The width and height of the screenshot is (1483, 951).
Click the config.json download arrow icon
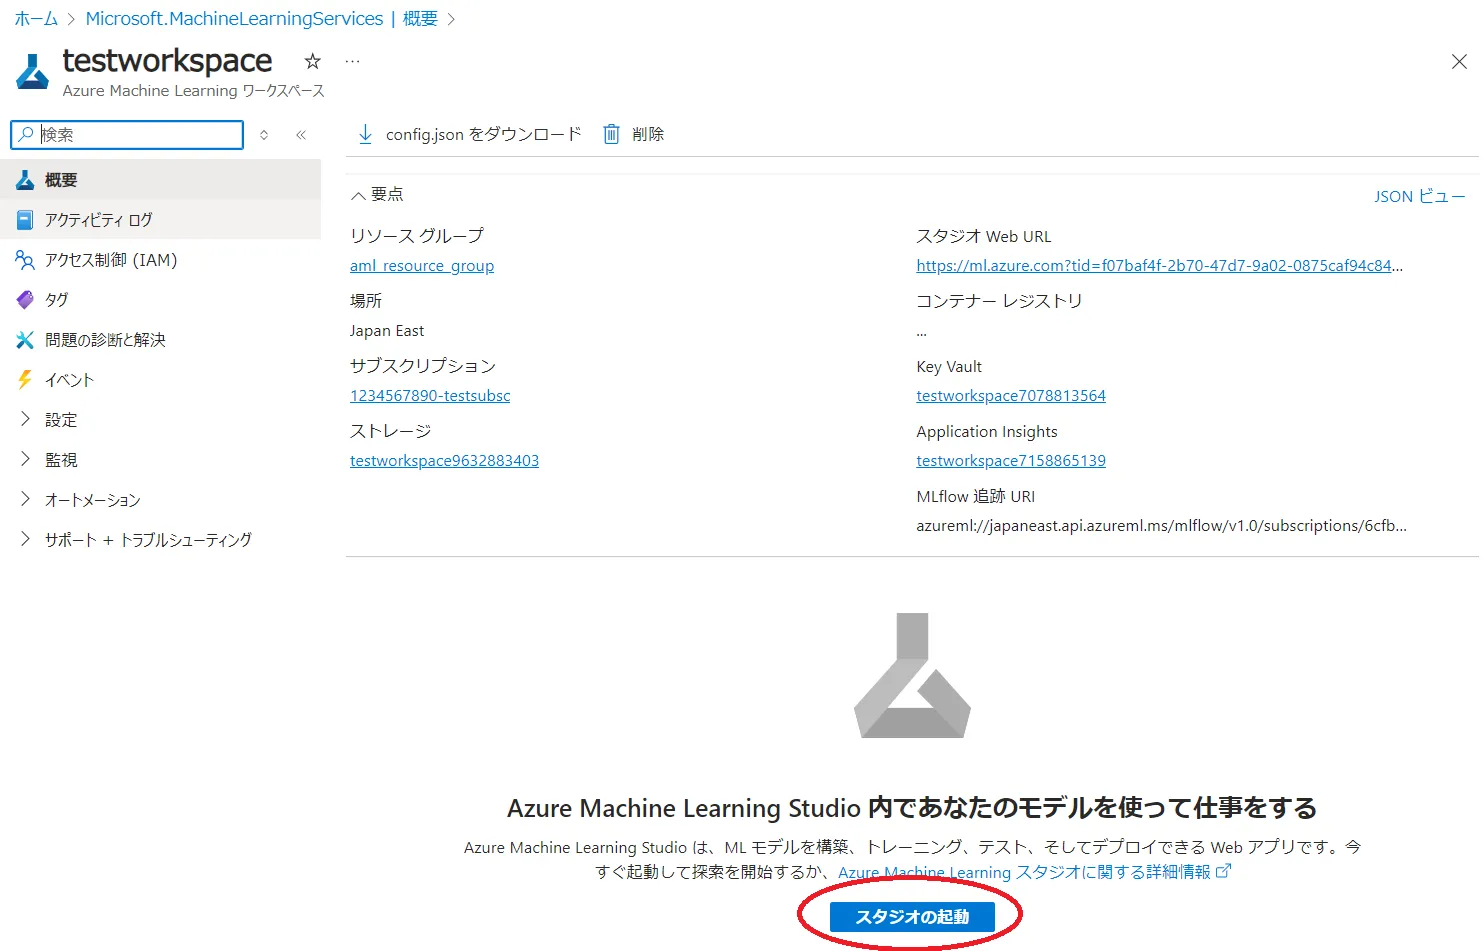click(x=365, y=134)
